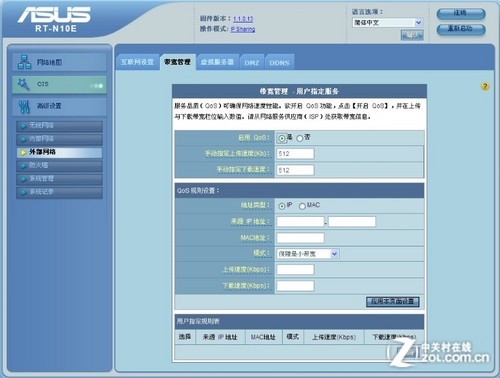Click the firmware version 1.1.0.13 link

pos(243,19)
